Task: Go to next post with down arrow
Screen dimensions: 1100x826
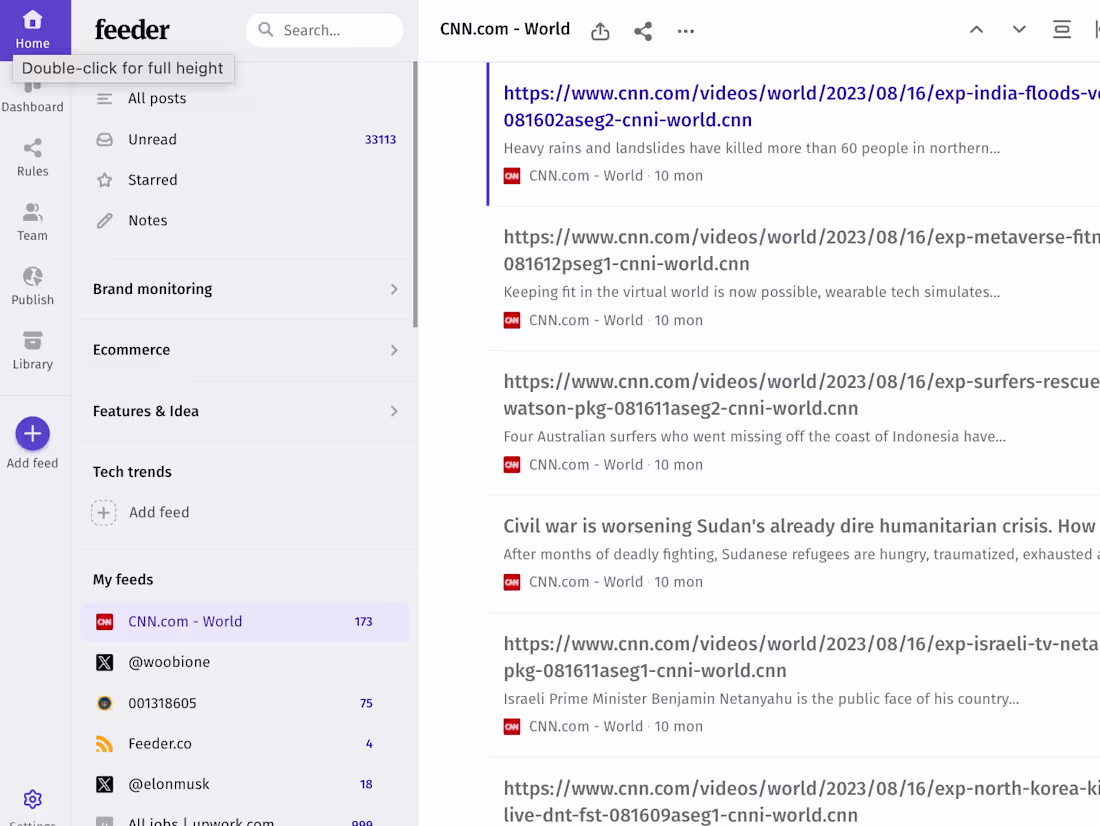Action: [1019, 29]
